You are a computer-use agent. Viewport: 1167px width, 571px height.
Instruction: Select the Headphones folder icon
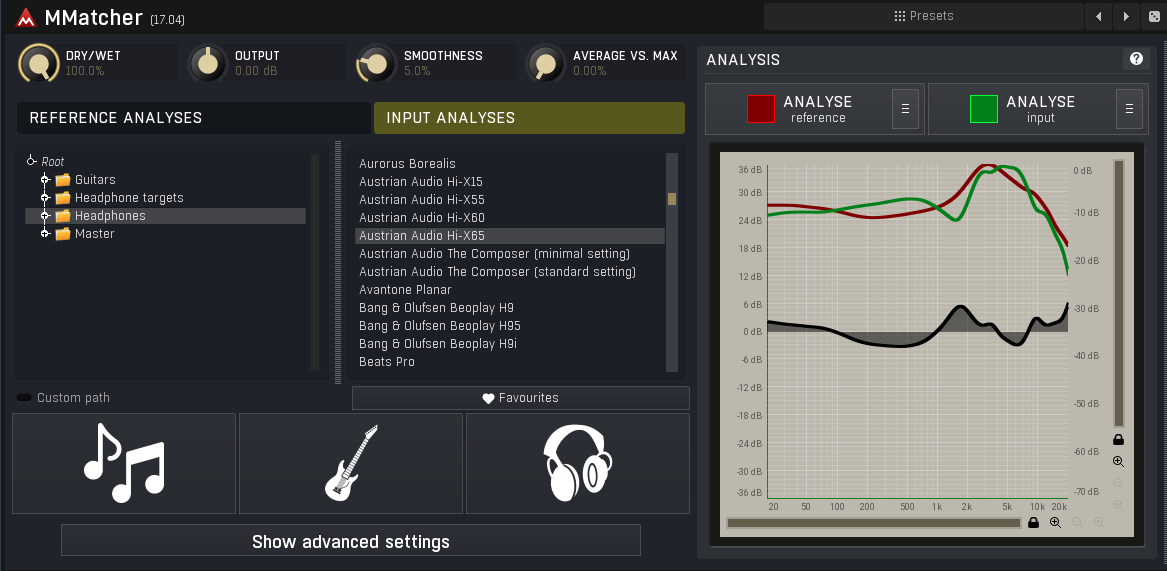(63, 215)
